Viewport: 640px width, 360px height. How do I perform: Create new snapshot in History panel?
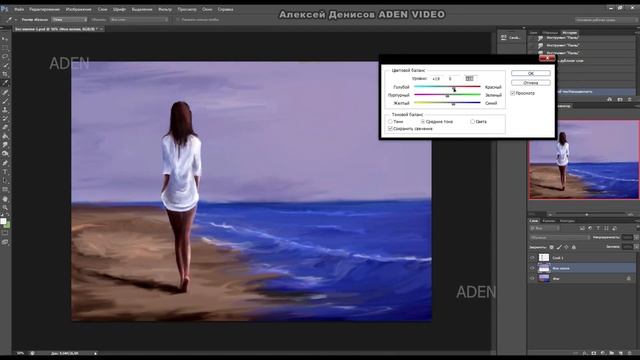pos(620,99)
